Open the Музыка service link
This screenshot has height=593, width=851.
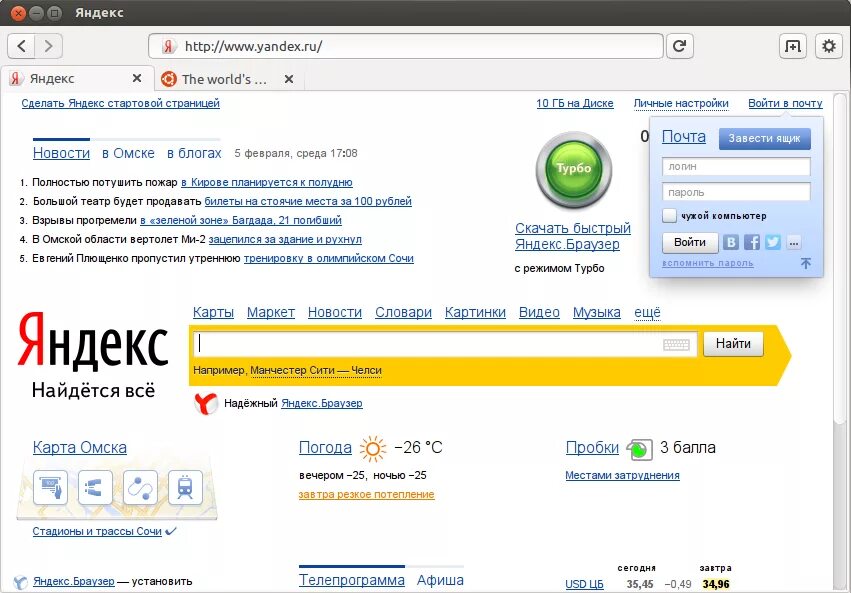click(x=596, y=313)
